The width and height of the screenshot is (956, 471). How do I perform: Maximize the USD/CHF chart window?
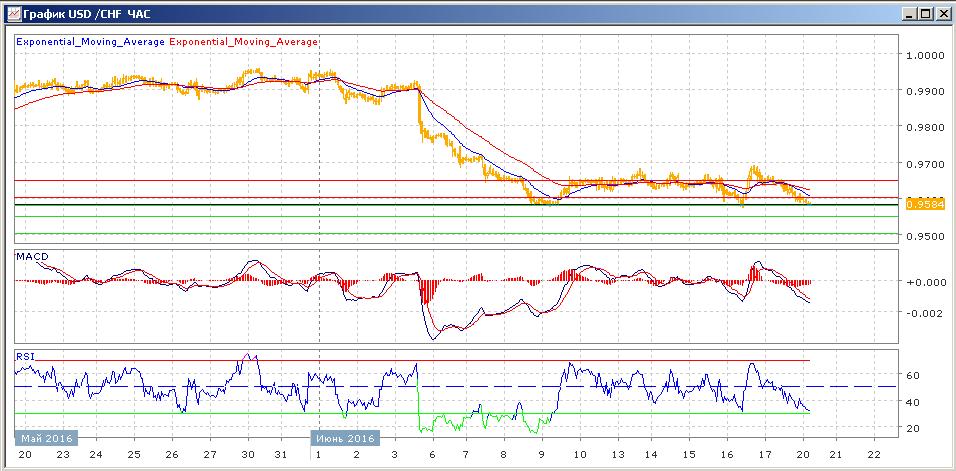tap(925, 13)
